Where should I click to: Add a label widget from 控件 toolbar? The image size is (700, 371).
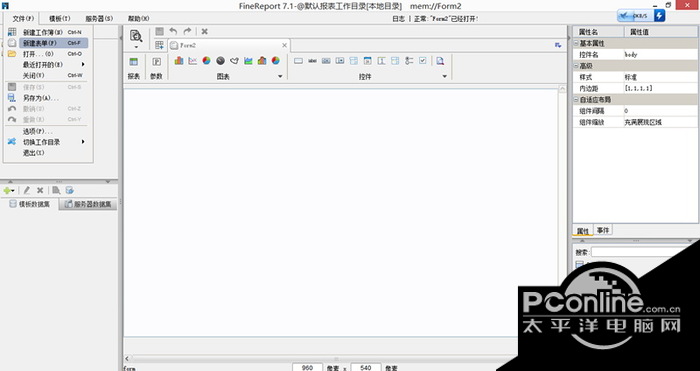point(312,61)
